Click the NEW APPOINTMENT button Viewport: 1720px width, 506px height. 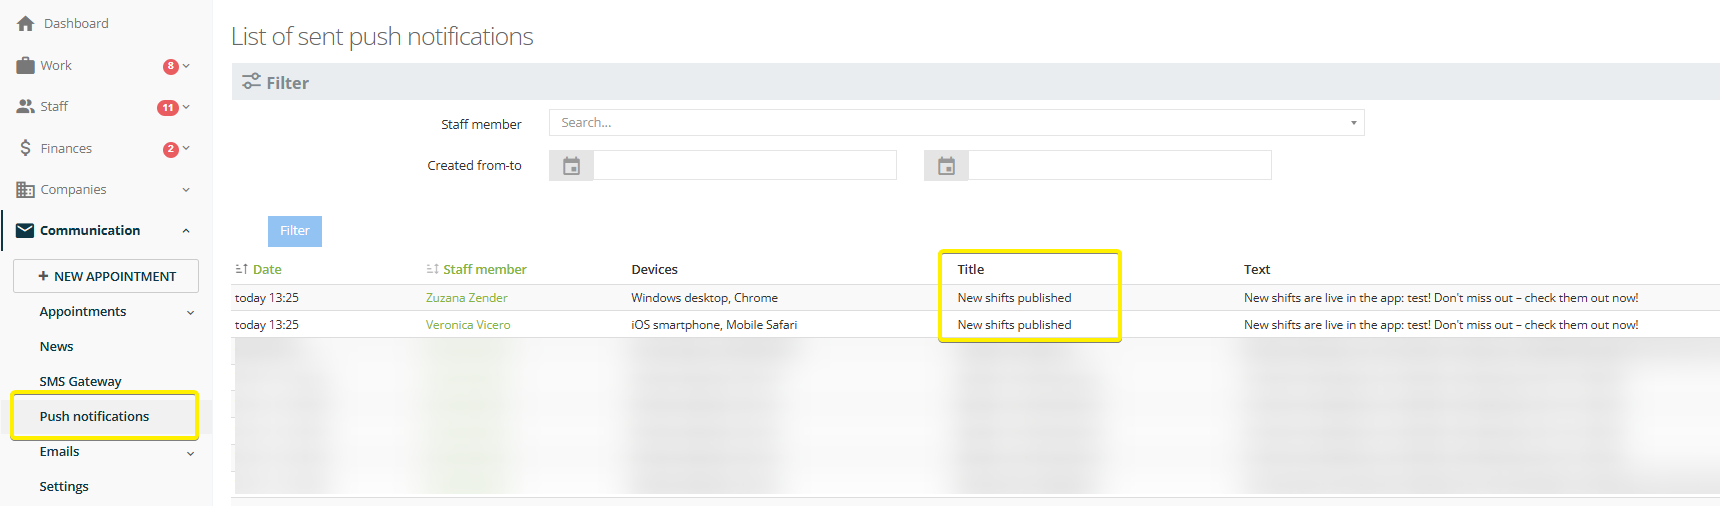click(106, 277)
